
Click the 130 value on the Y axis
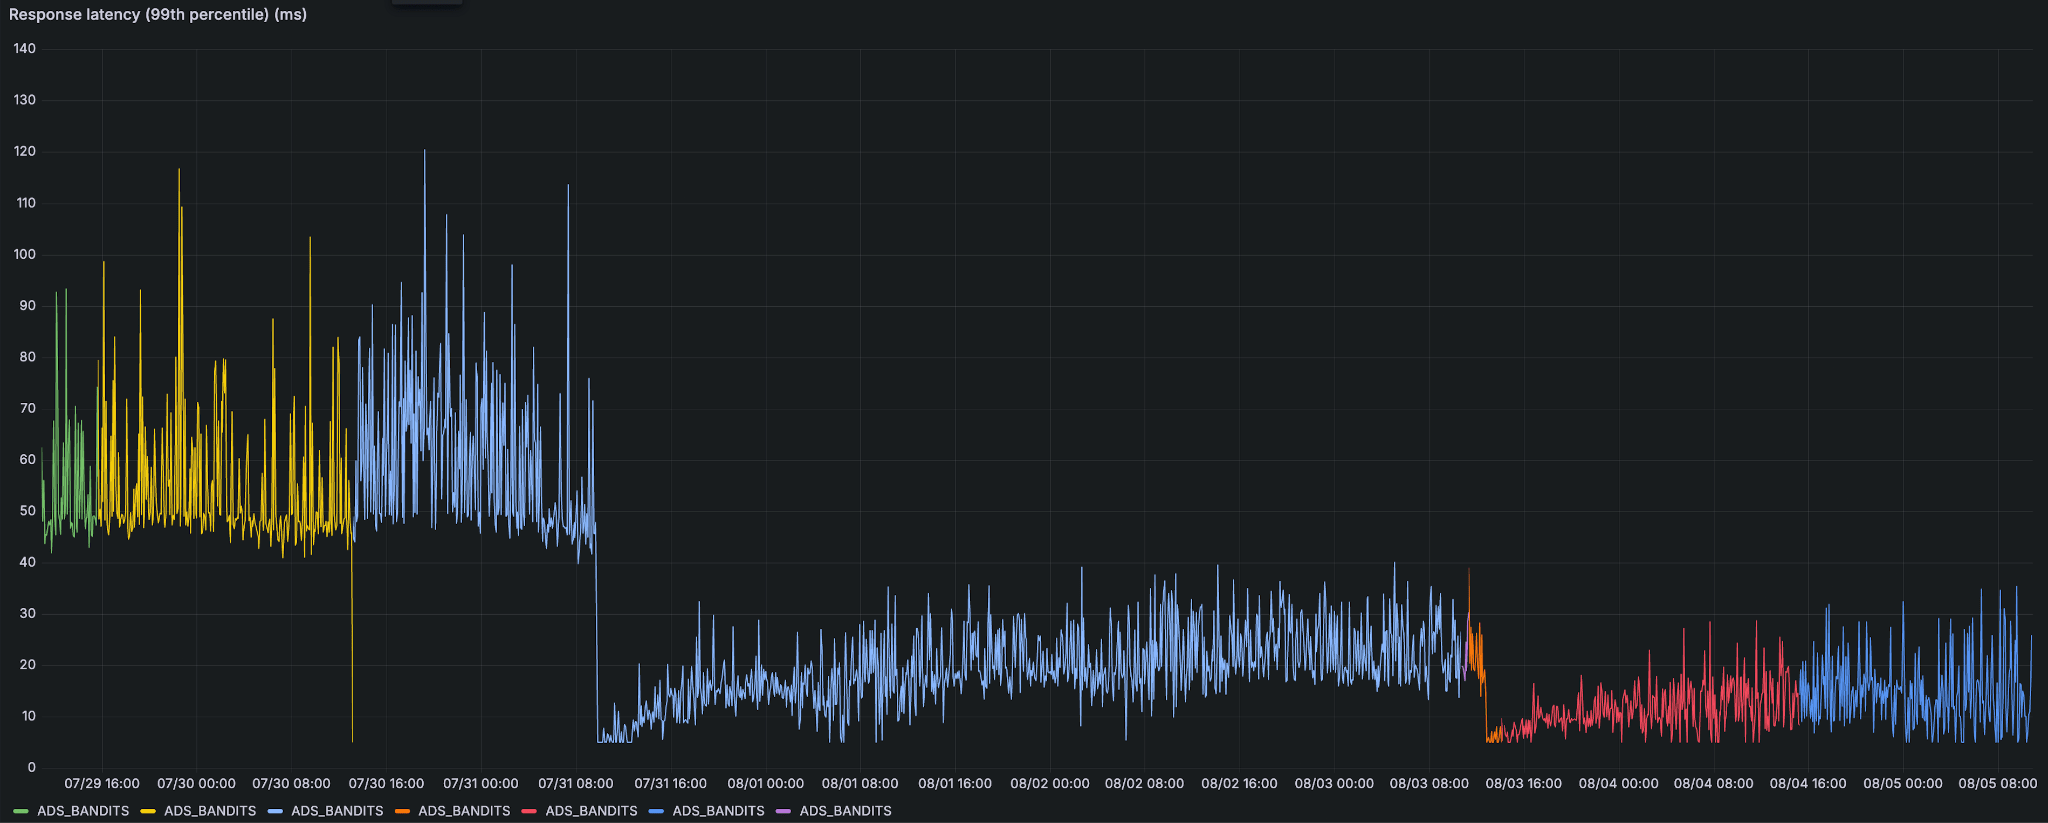coord(25,100)
